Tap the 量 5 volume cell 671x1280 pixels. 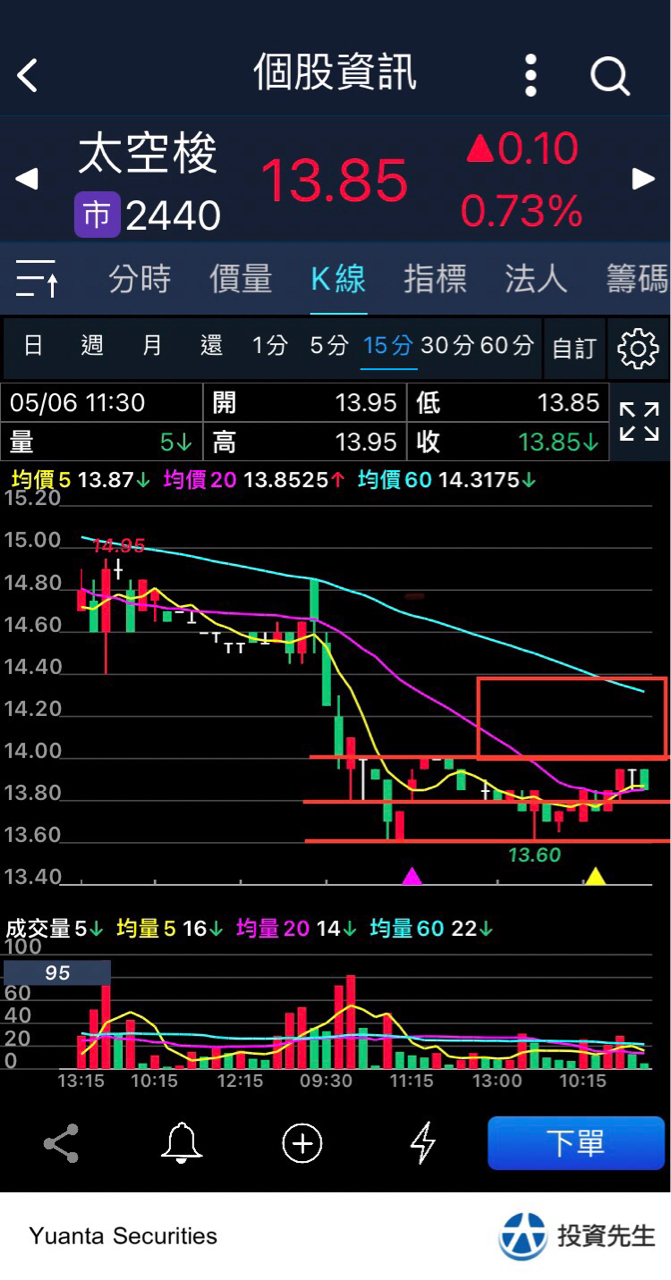point(101,441)
